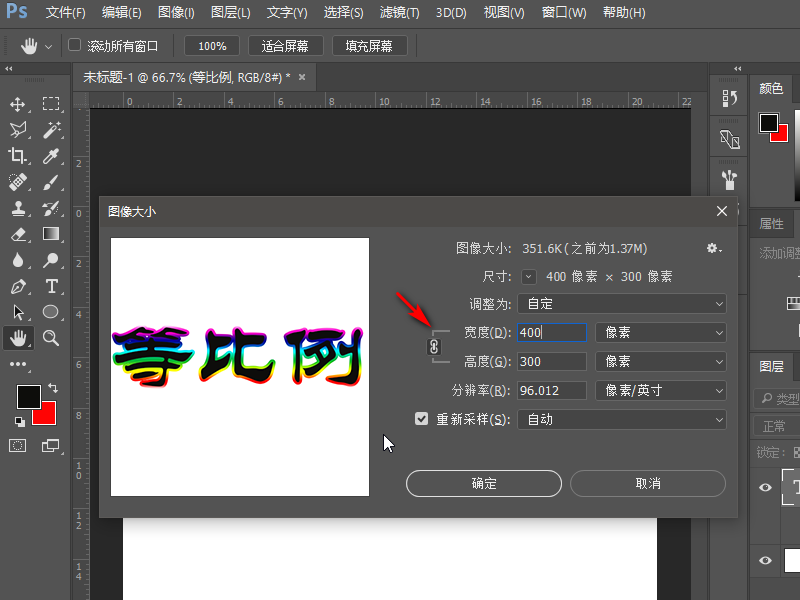The height and width of the screenshot is (600, 800).
Task: Swap foreground and background colors
Action: pyautogui.click(x=53, y=388)
